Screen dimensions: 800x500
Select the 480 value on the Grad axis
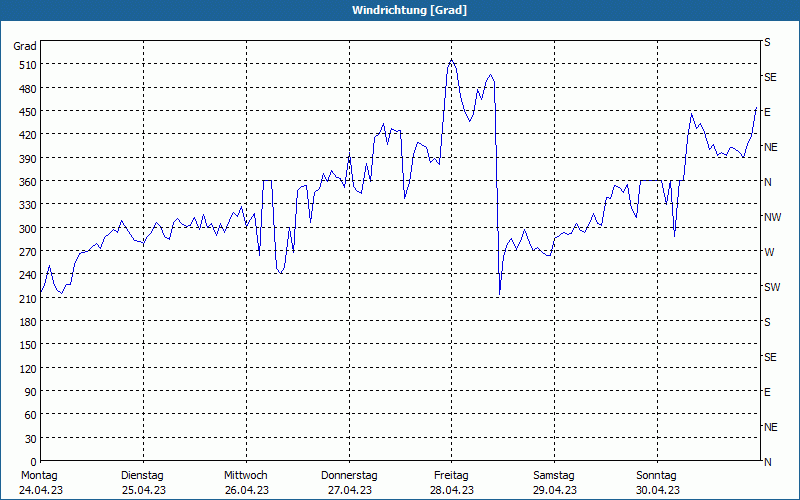29,89
